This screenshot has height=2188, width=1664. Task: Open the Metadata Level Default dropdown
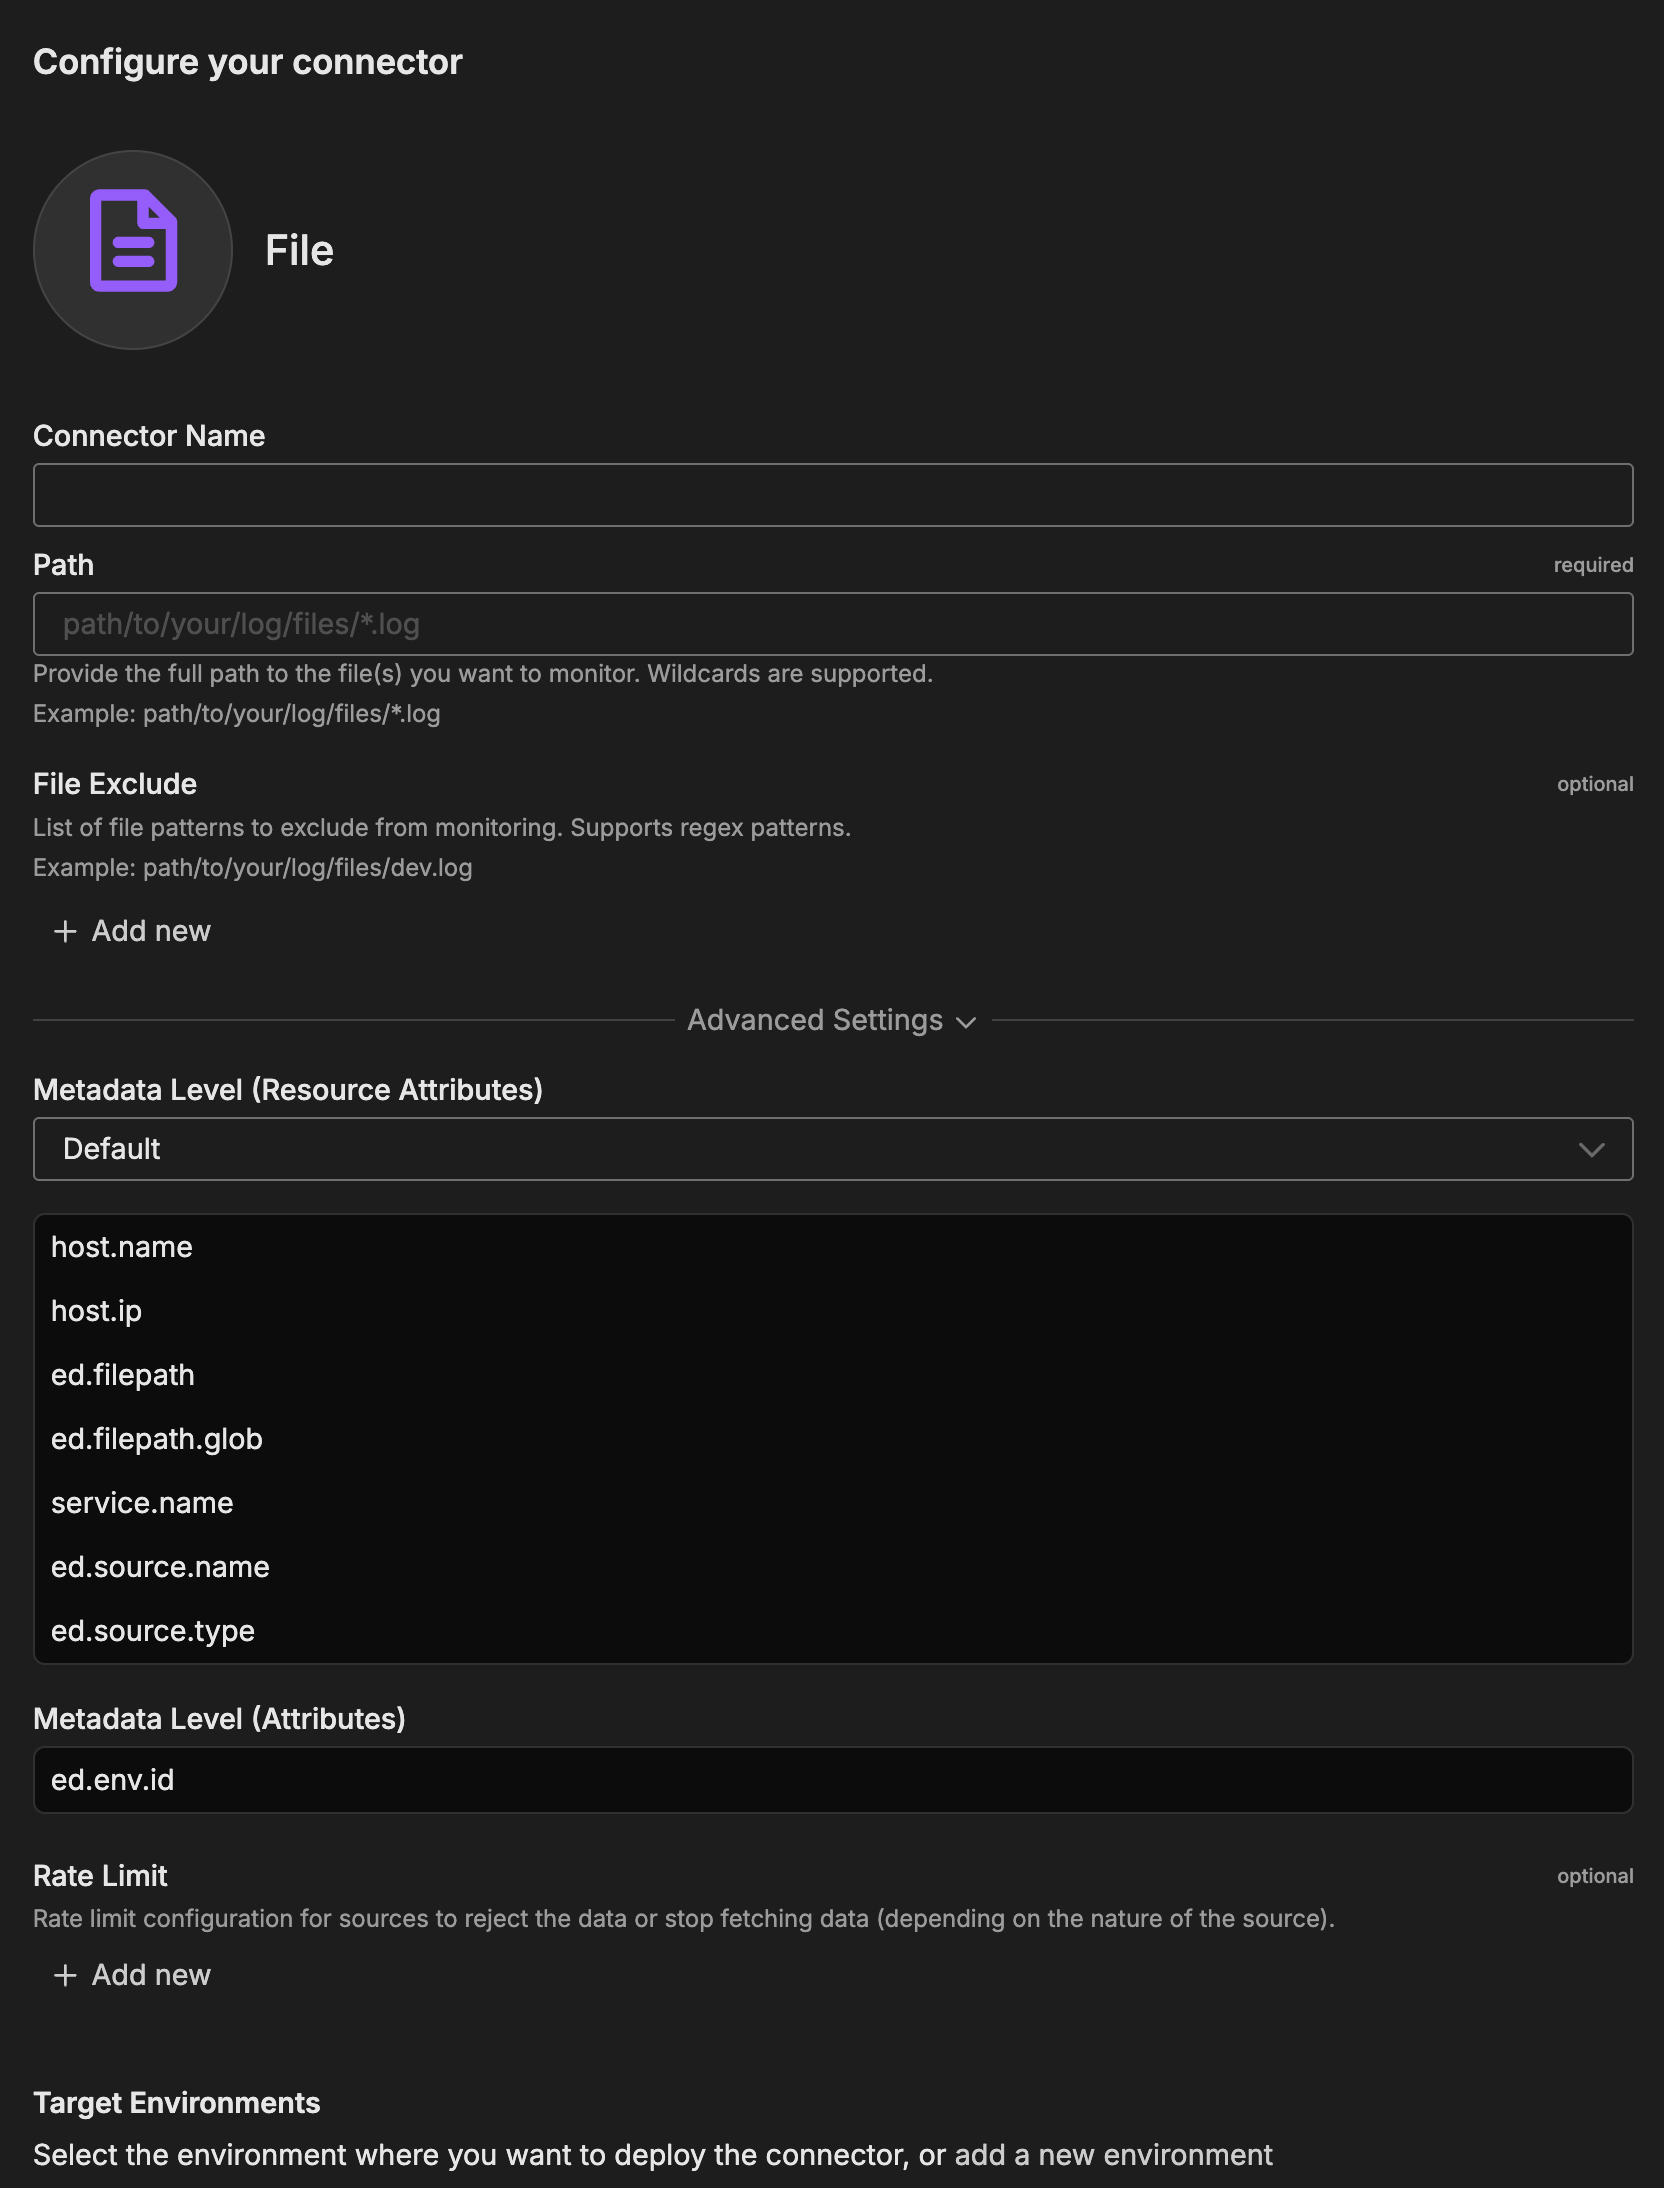coord(832,1149)
